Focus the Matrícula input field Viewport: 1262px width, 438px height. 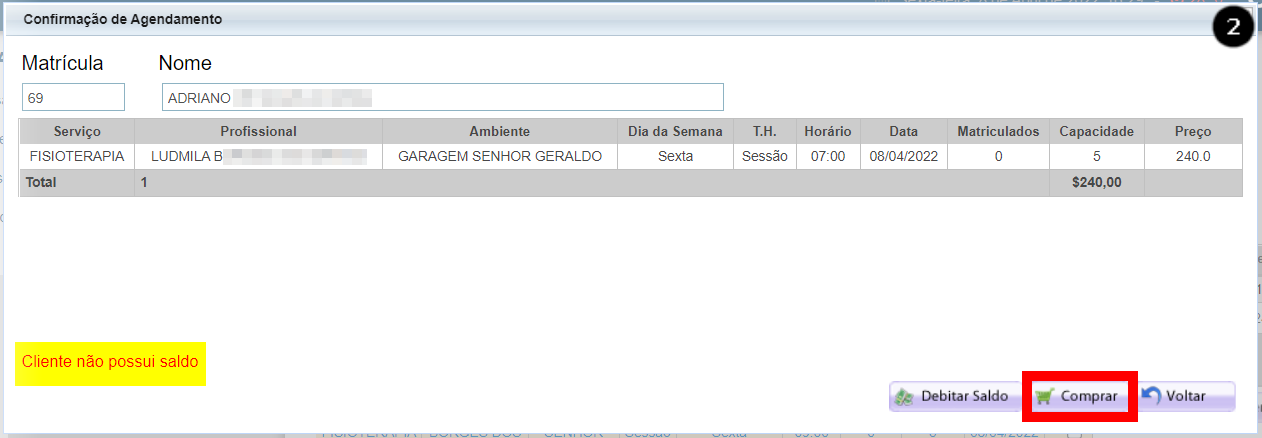(73, 97)
